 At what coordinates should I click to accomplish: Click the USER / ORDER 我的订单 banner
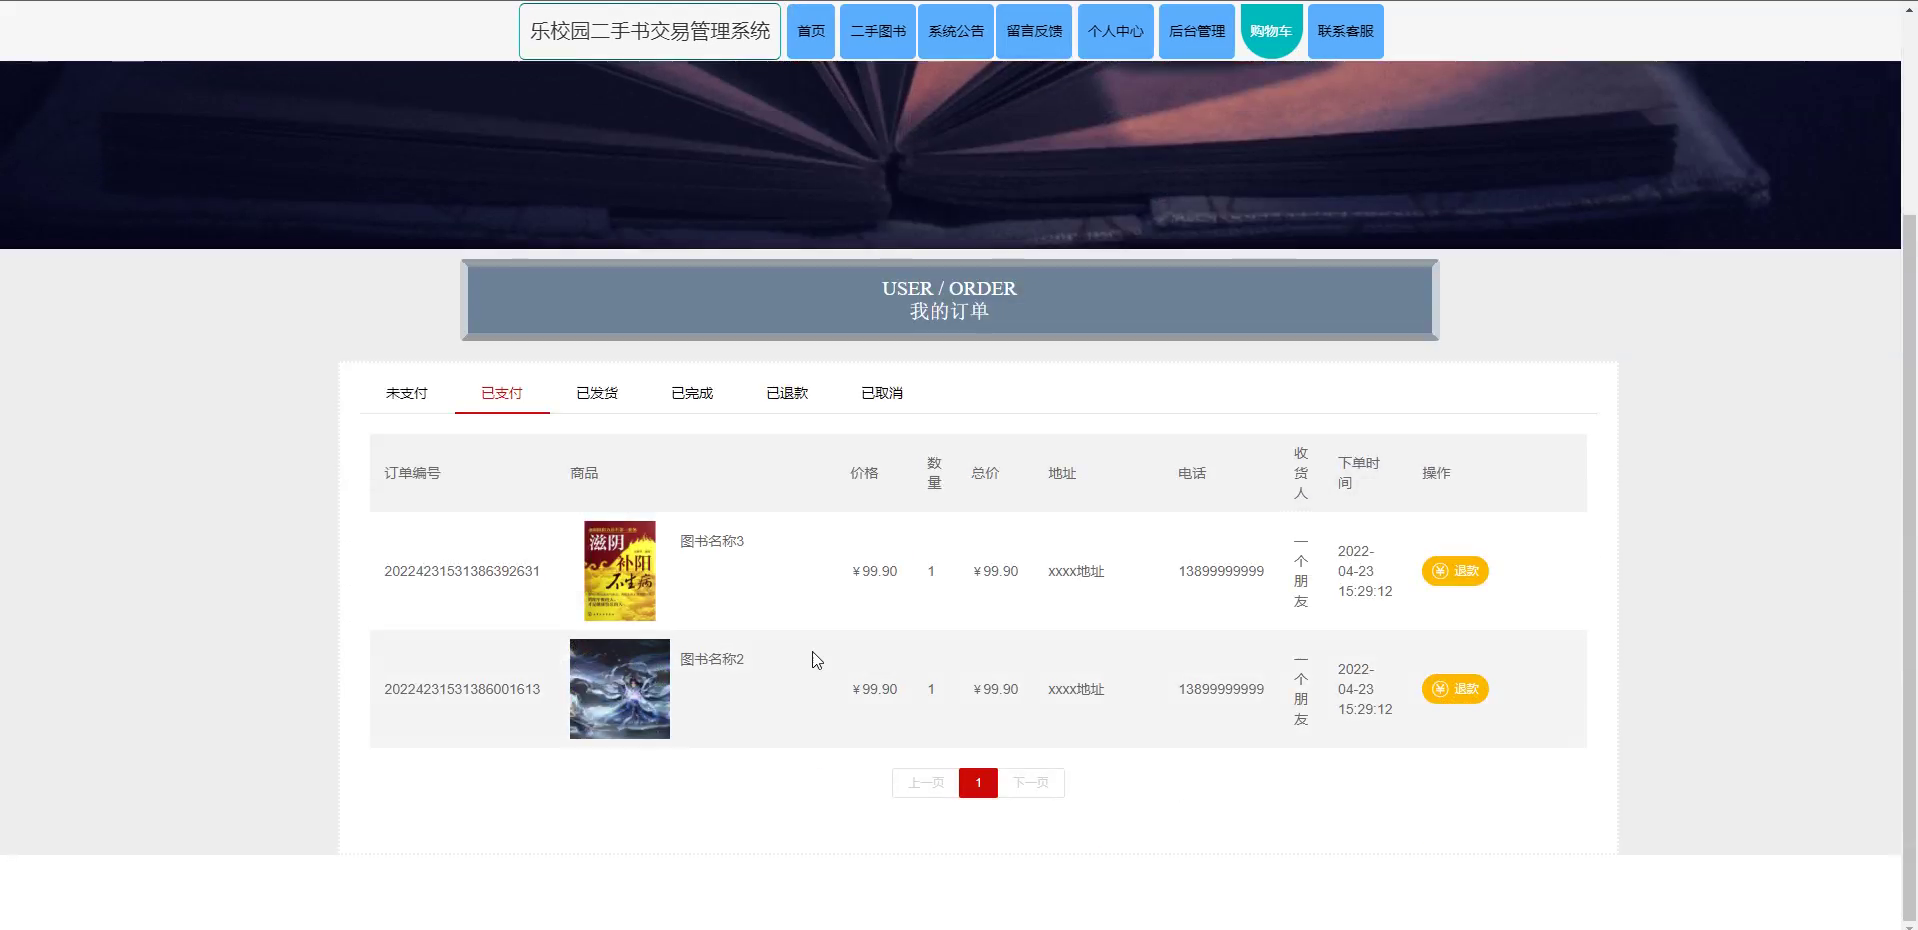click(x=949, y=300)
